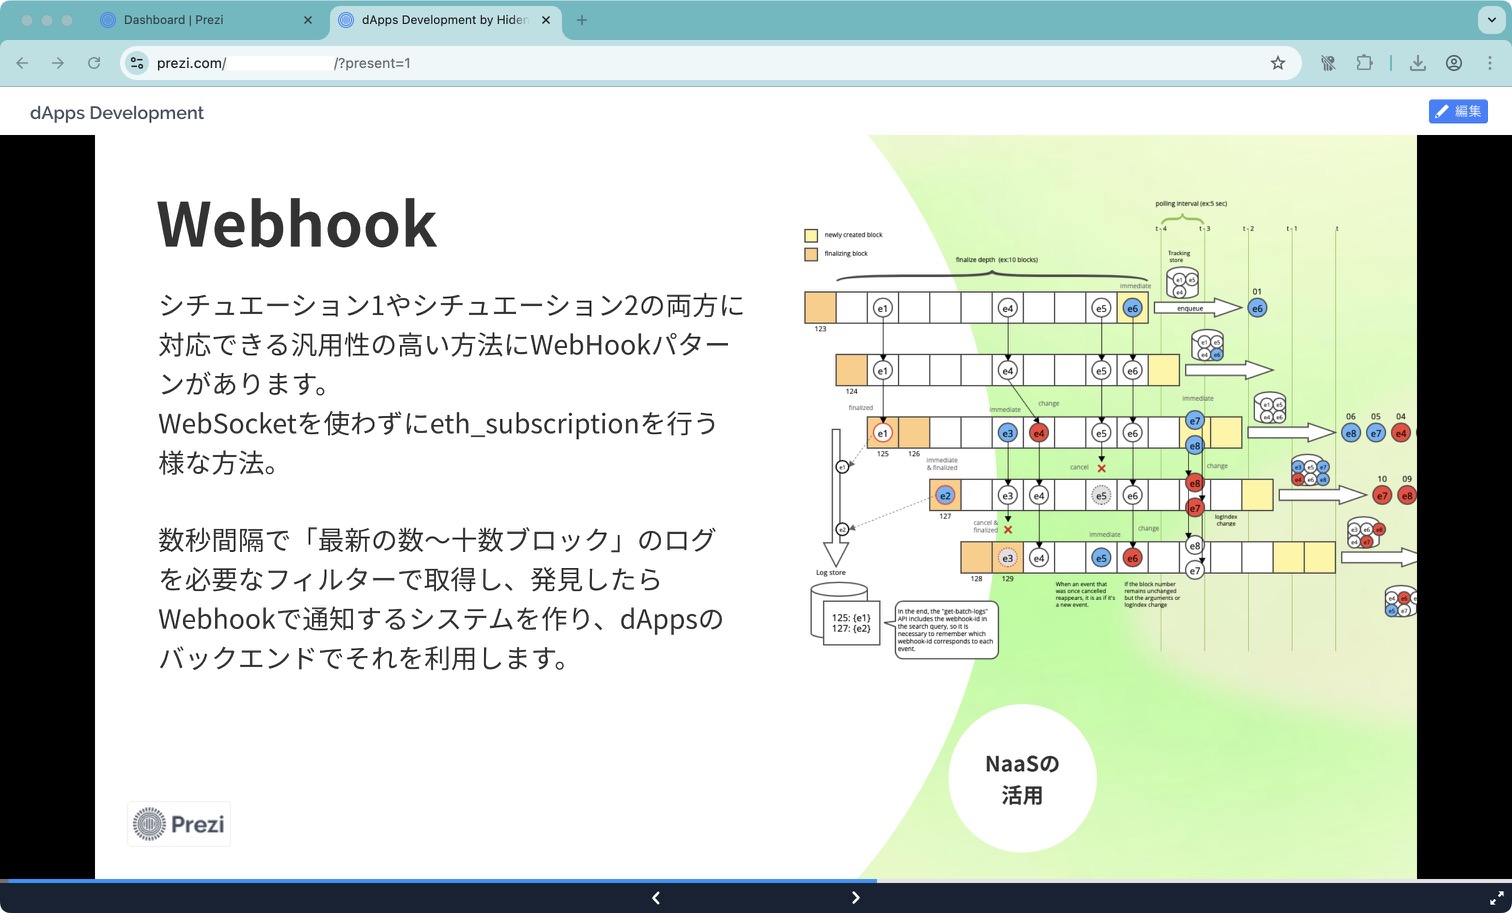
Task: Open the browser downloads icon
Action: (1418, 62)
